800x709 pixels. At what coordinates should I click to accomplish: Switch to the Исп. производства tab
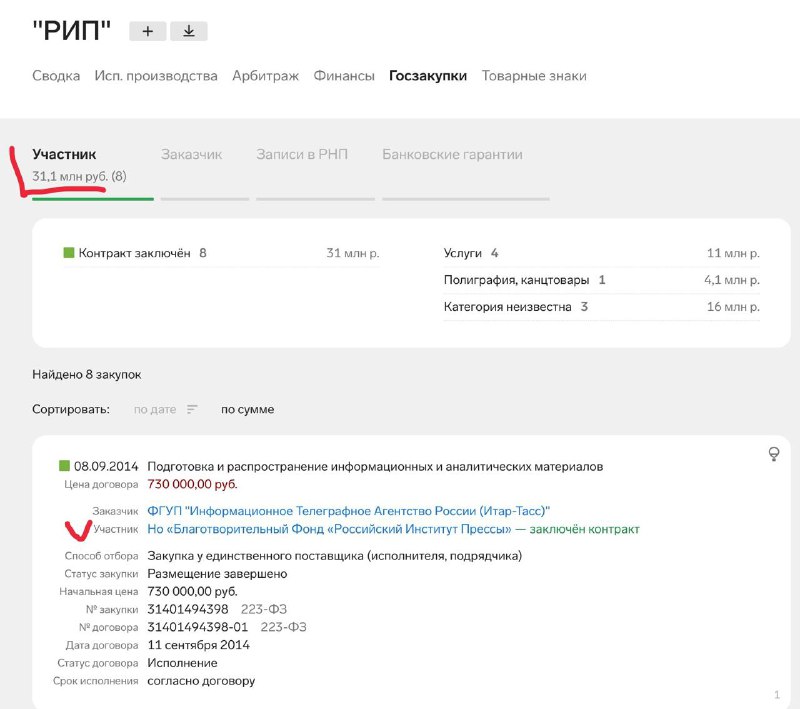tap(156, 75)
